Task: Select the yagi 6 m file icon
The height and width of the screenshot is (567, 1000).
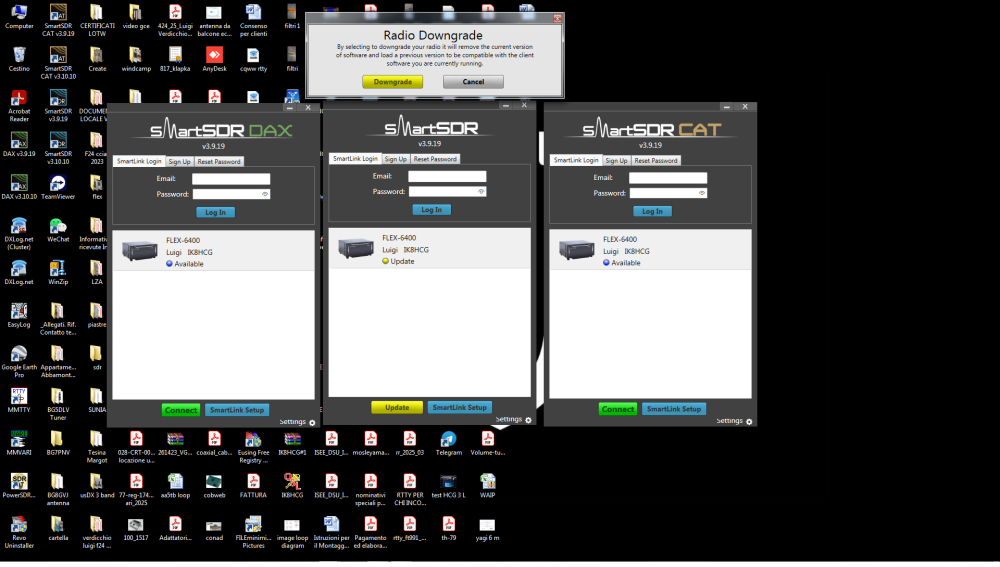Action: click(487, 529)
